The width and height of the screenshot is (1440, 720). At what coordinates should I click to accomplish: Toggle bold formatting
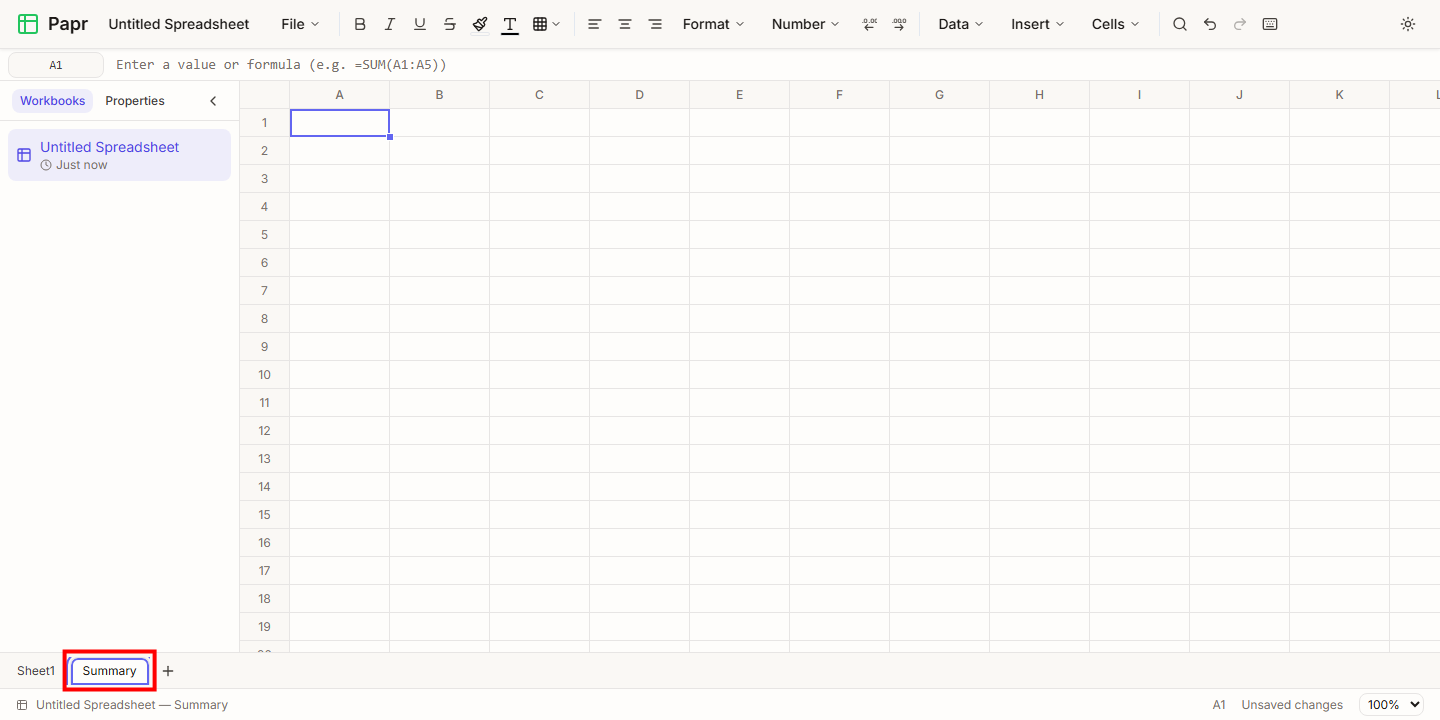(x=360, y=24)
